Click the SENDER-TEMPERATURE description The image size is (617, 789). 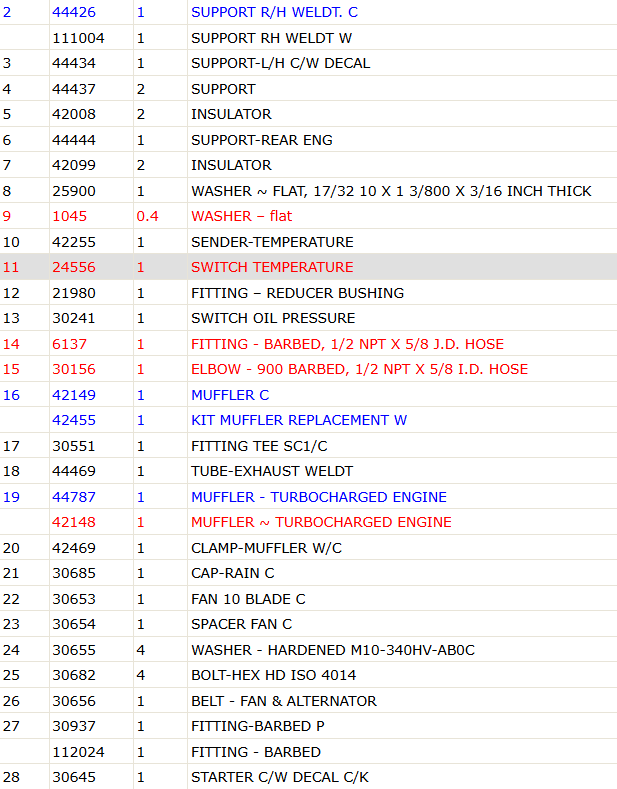point(272,242)
